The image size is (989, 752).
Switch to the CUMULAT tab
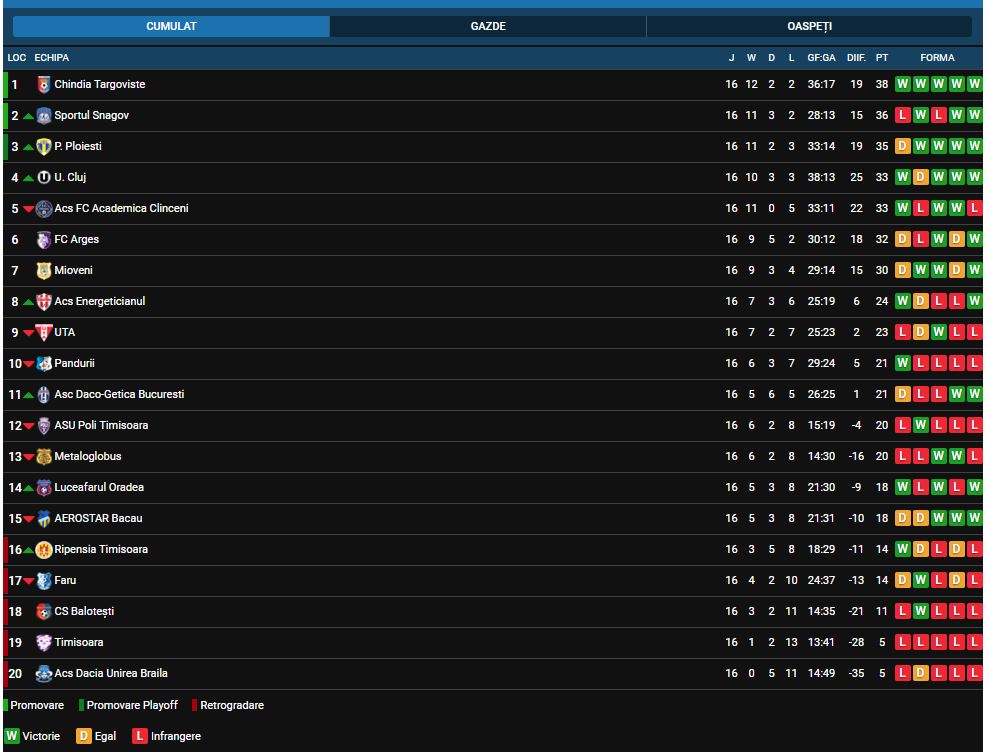click(x=171, y=26)
